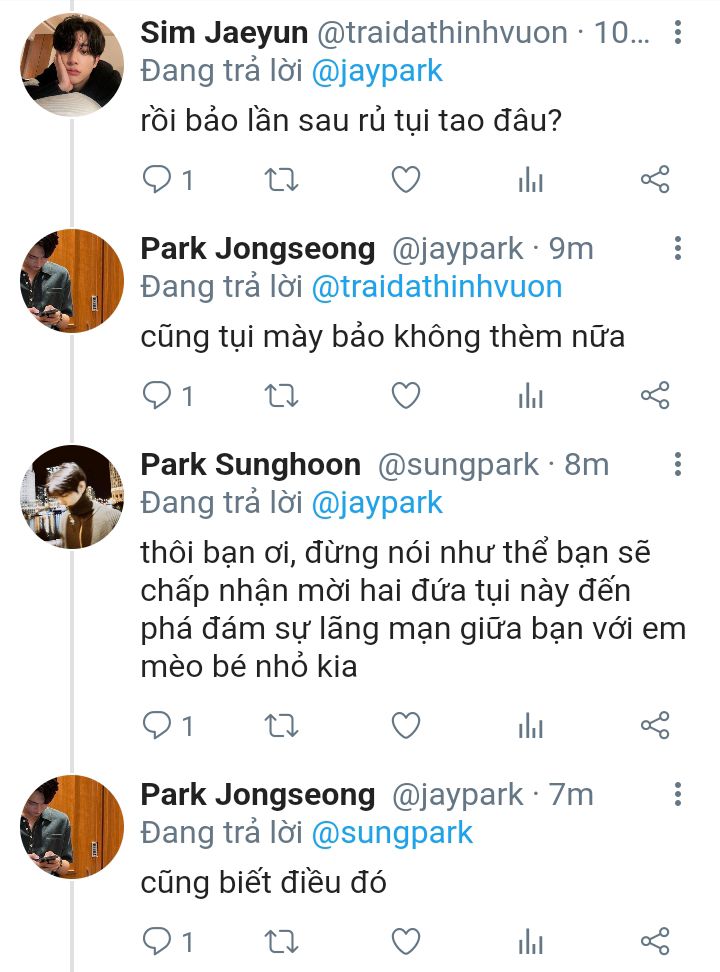
Task: Share Park Sunghoon's tweet
Action: coord(654,725)
